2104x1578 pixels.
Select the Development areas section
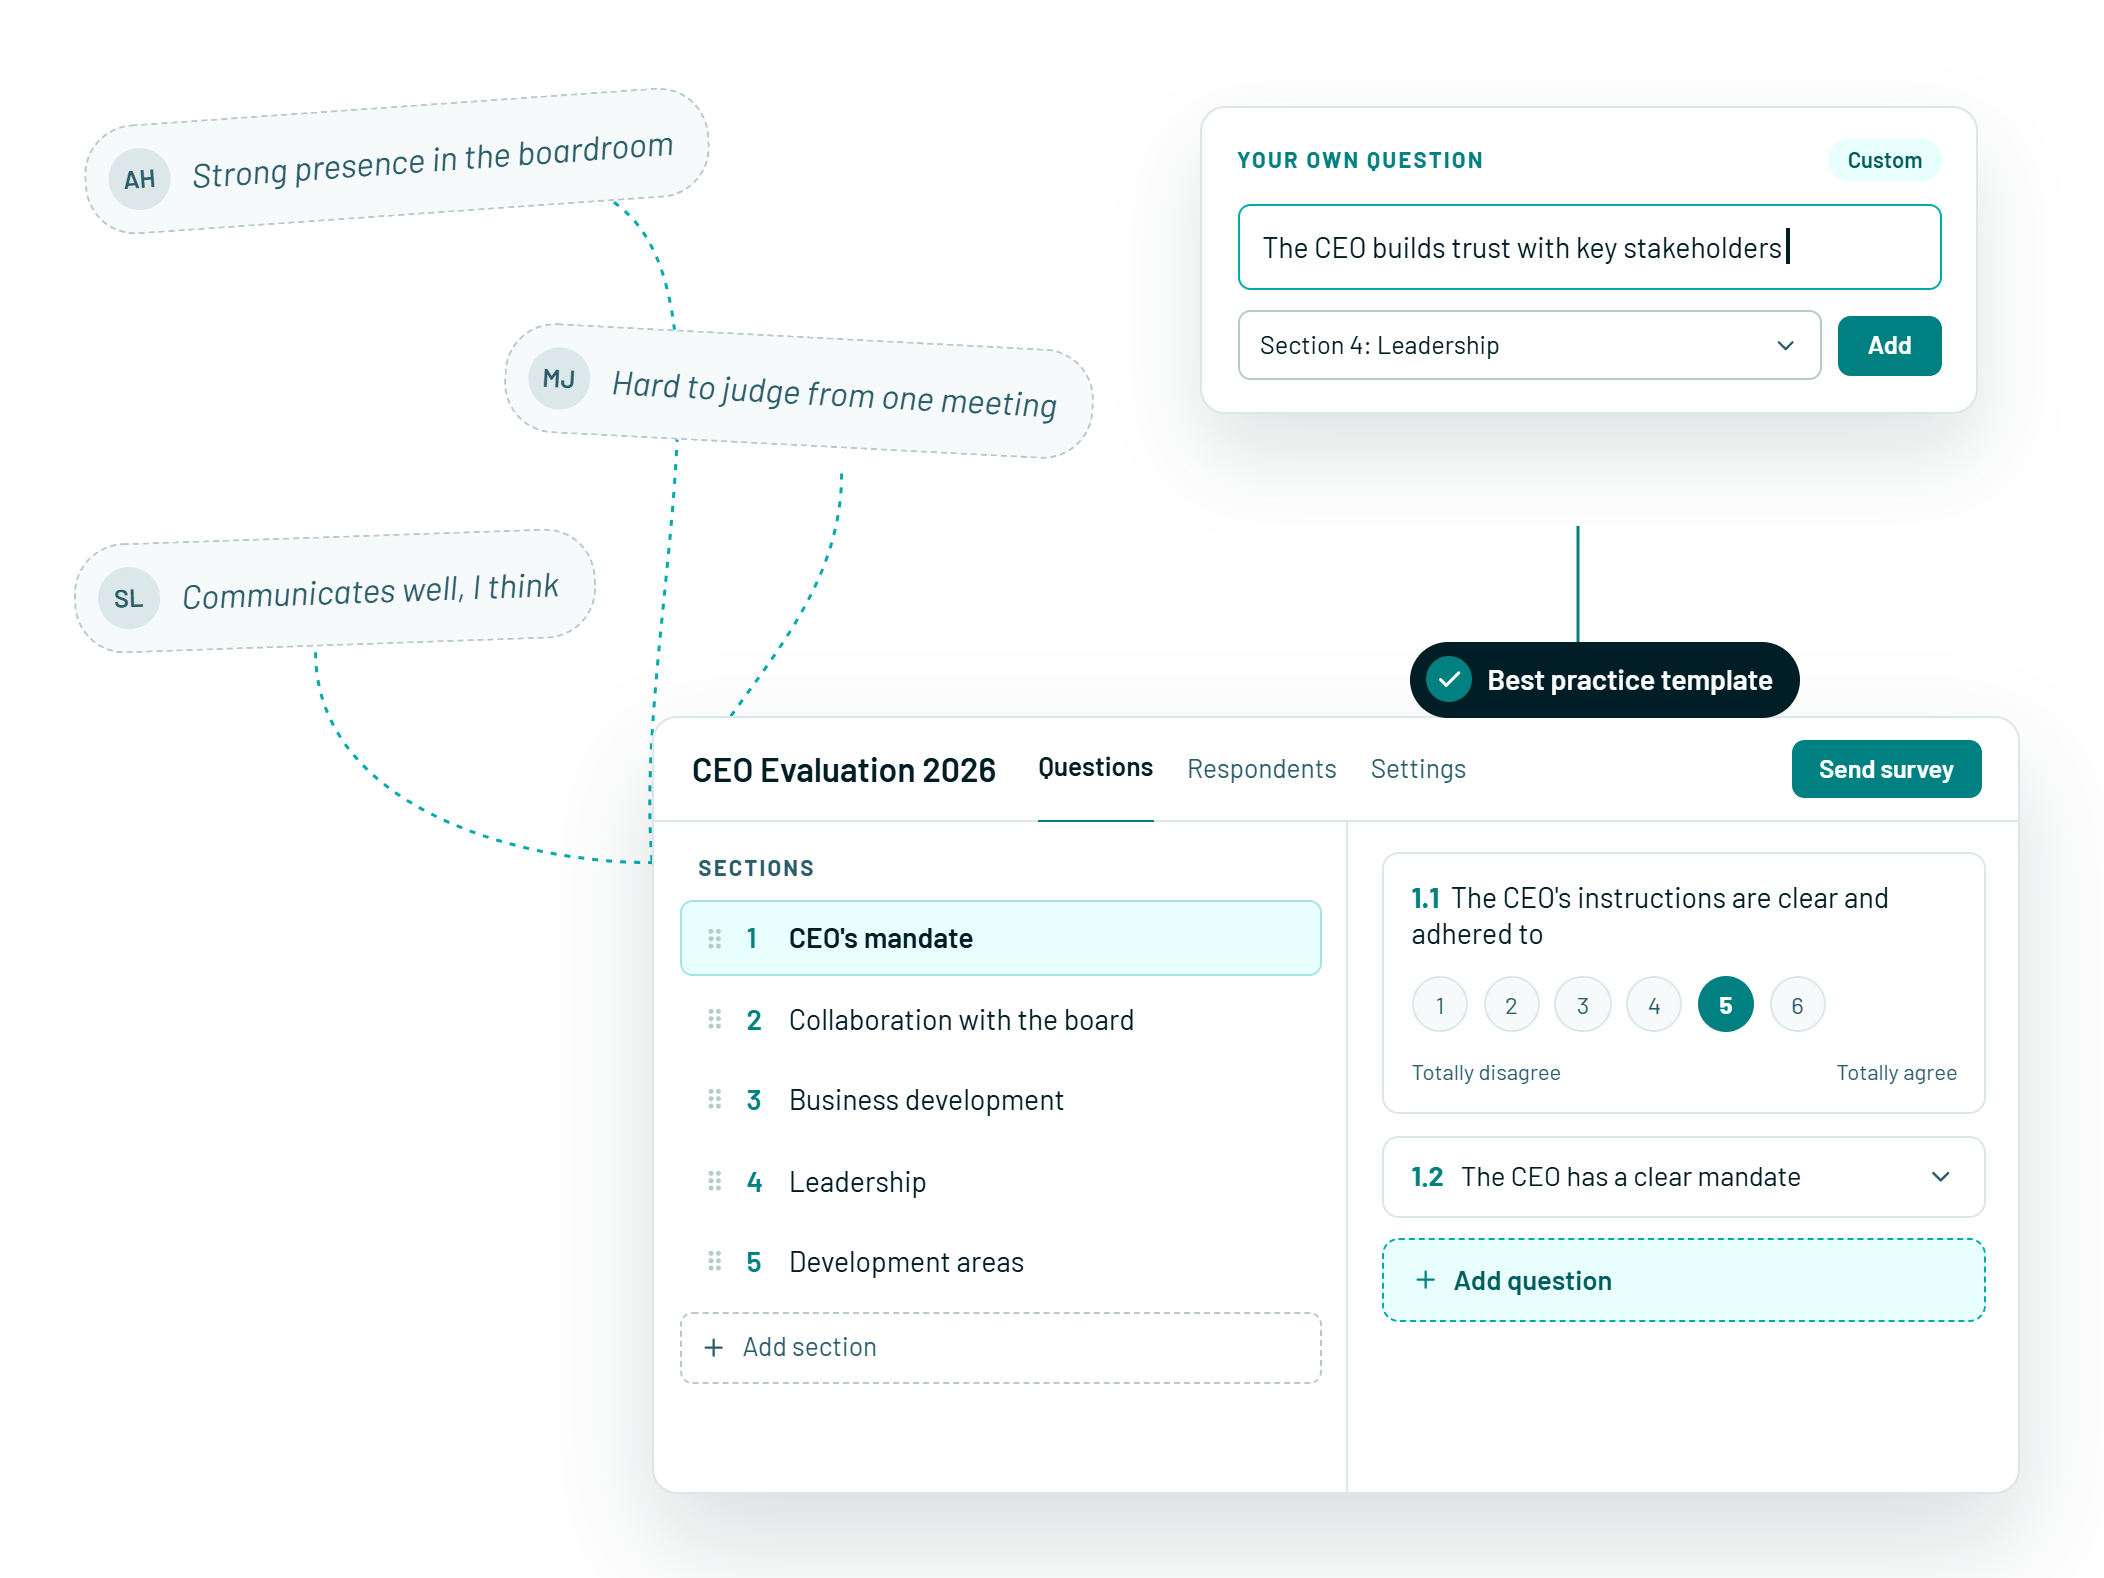point(1000,1261)
